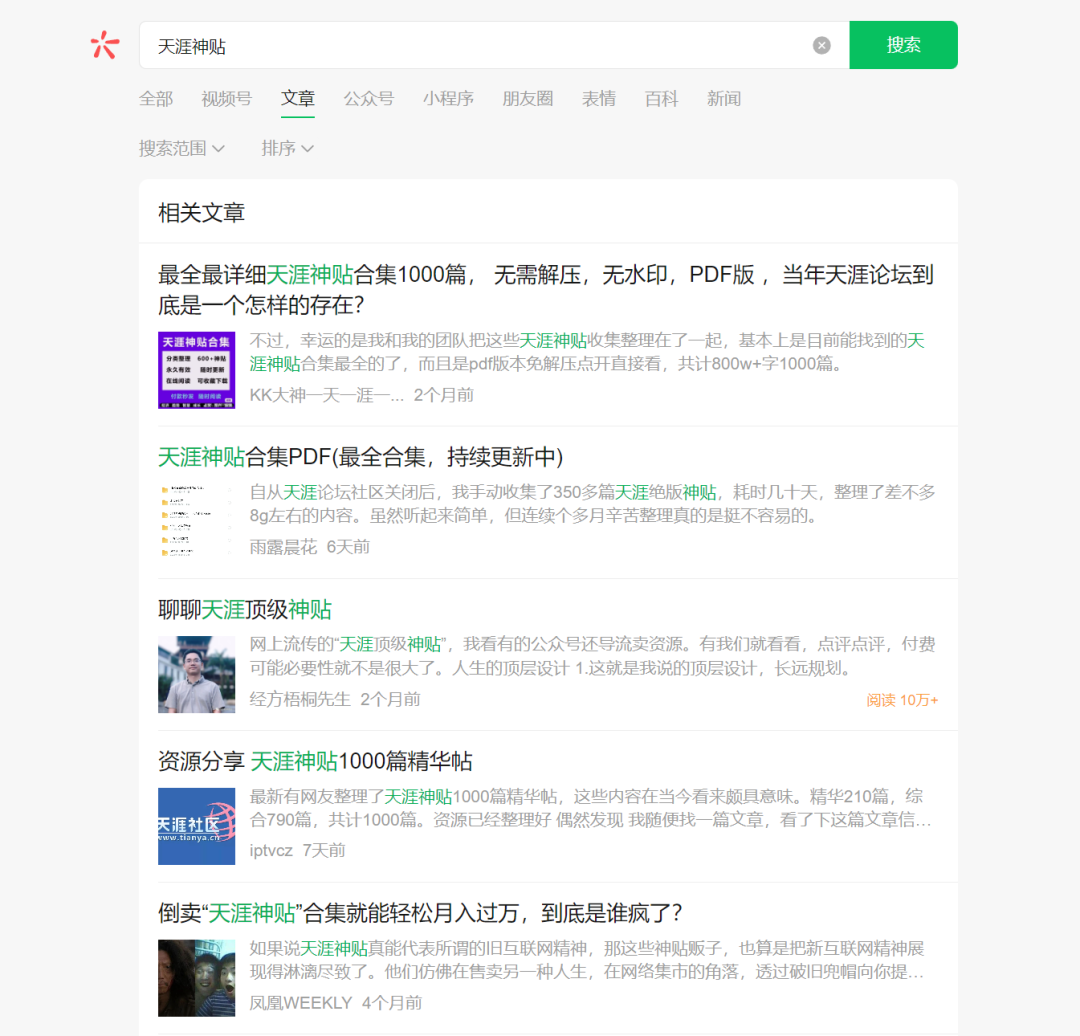Switch to the 视频号 tab

(227, 99)
